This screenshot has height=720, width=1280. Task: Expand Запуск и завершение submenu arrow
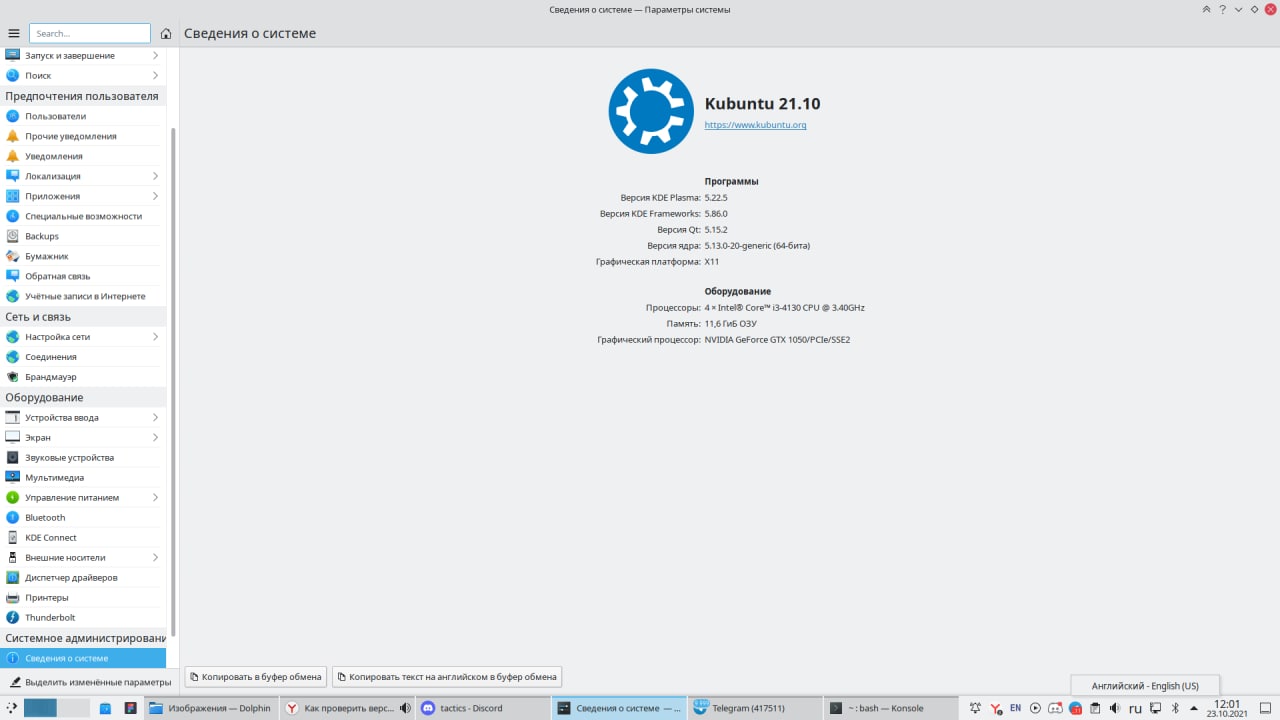(x=155, y=55)
